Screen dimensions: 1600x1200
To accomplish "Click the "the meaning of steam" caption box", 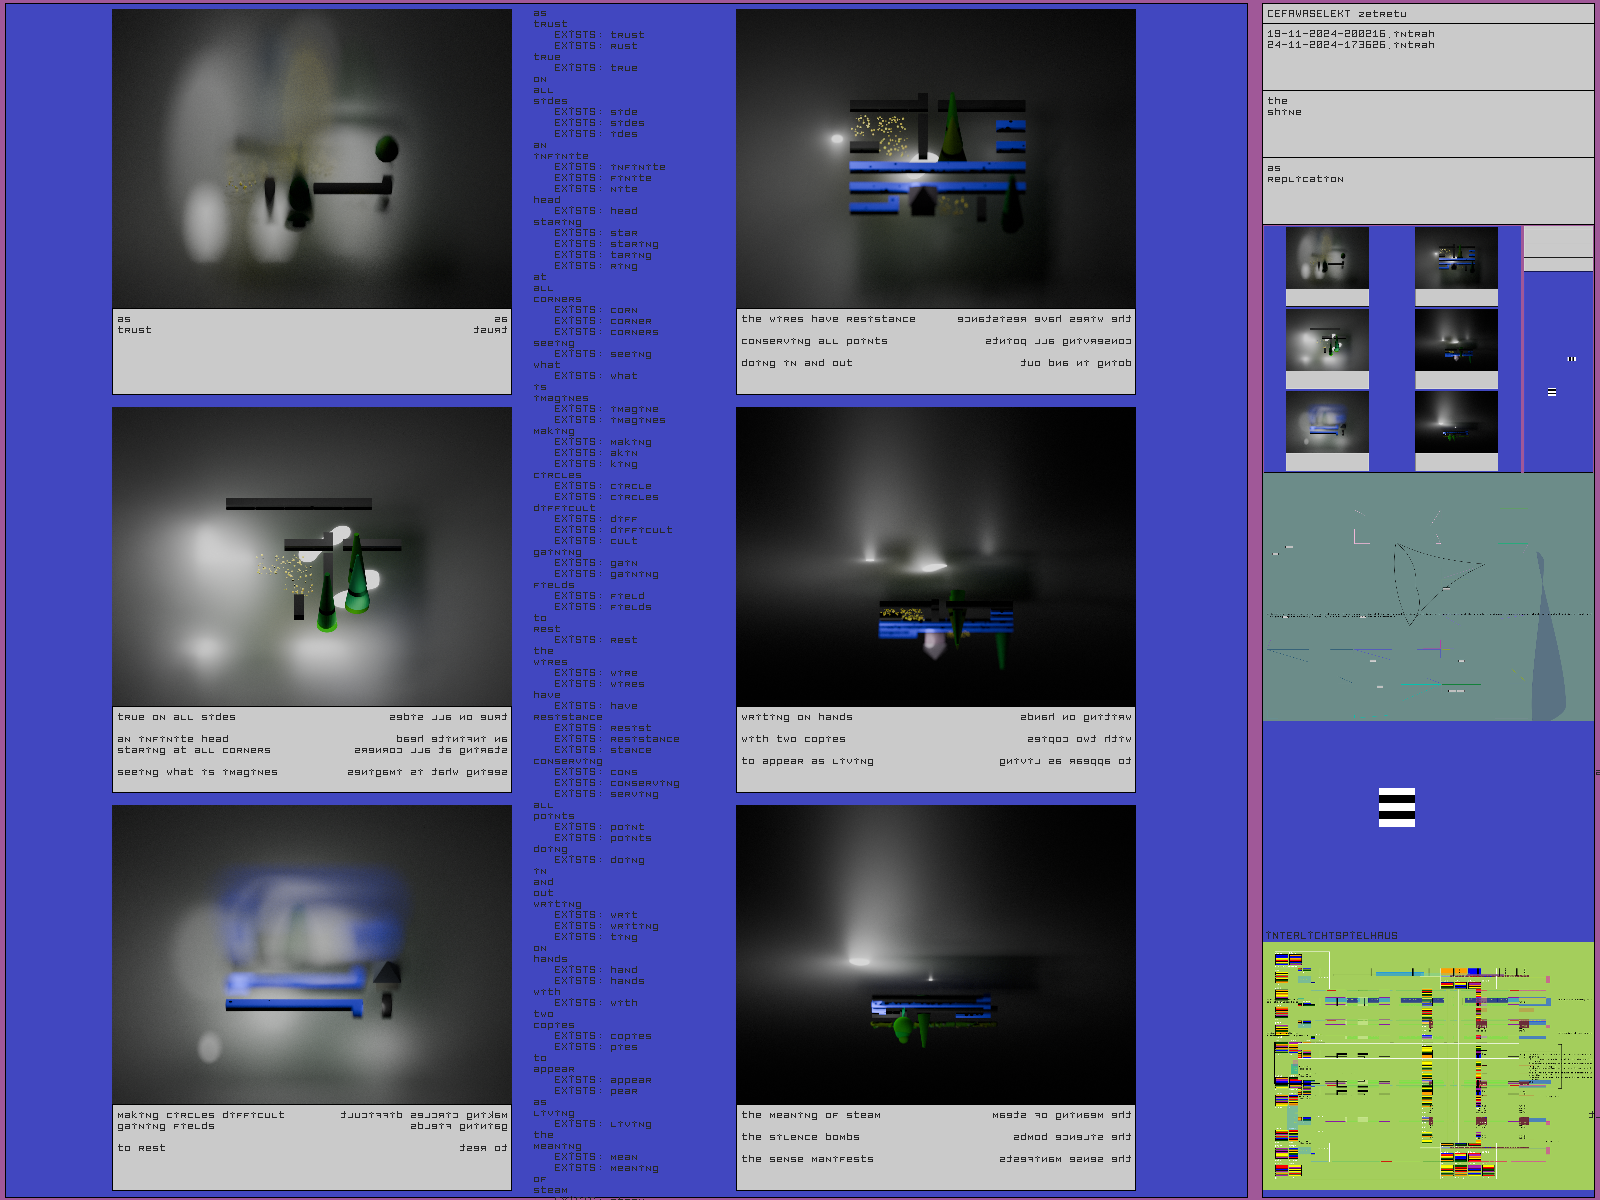I will point(935,1147).
